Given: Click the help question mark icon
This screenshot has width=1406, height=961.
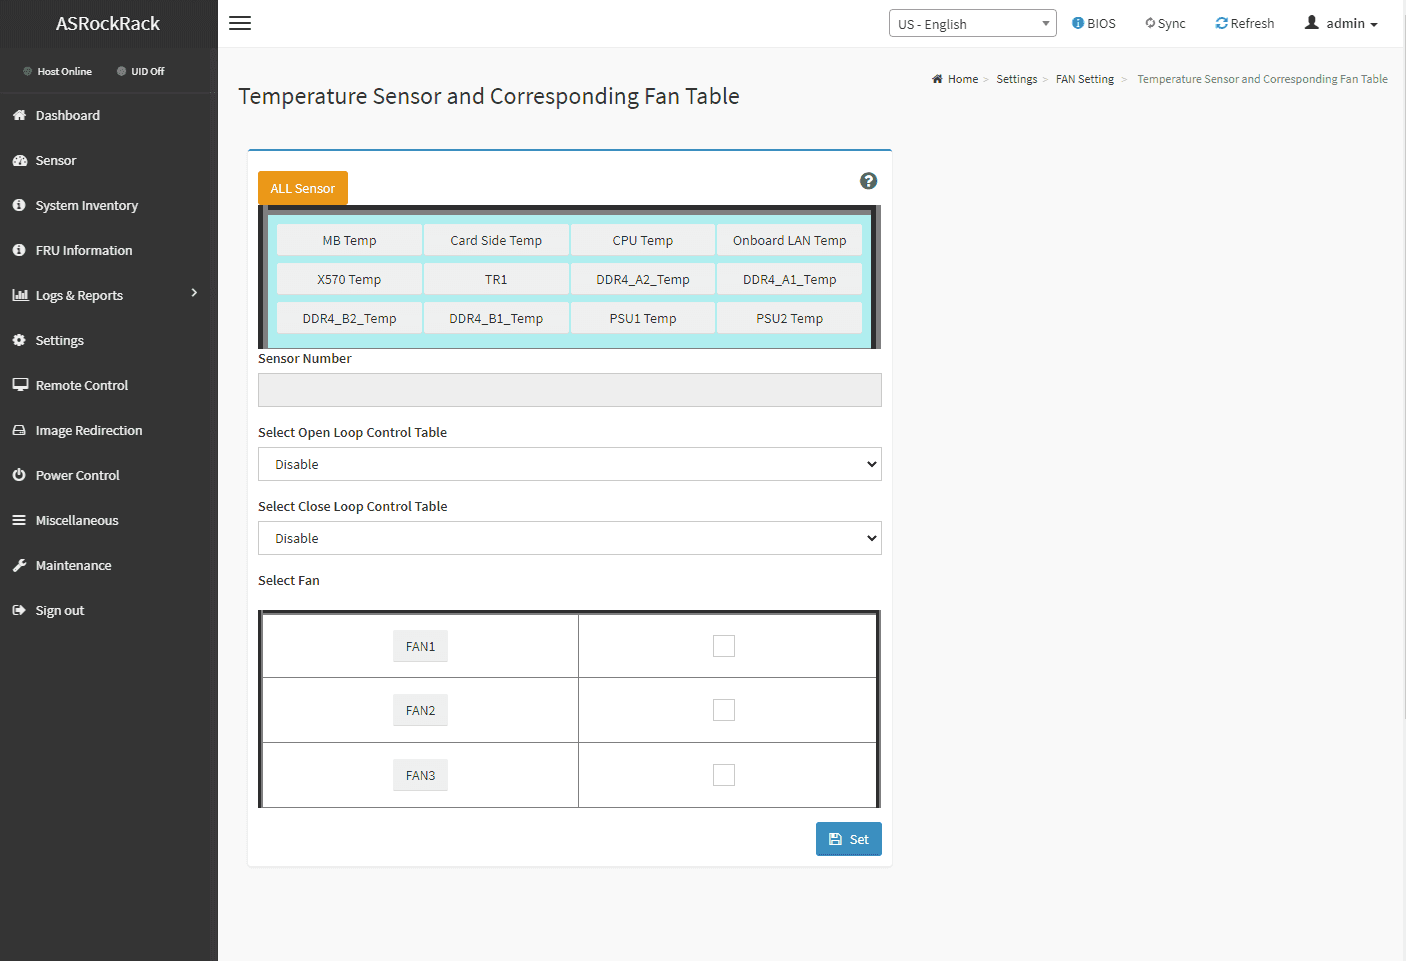Looking at the screenshot, I should point(868,181).
